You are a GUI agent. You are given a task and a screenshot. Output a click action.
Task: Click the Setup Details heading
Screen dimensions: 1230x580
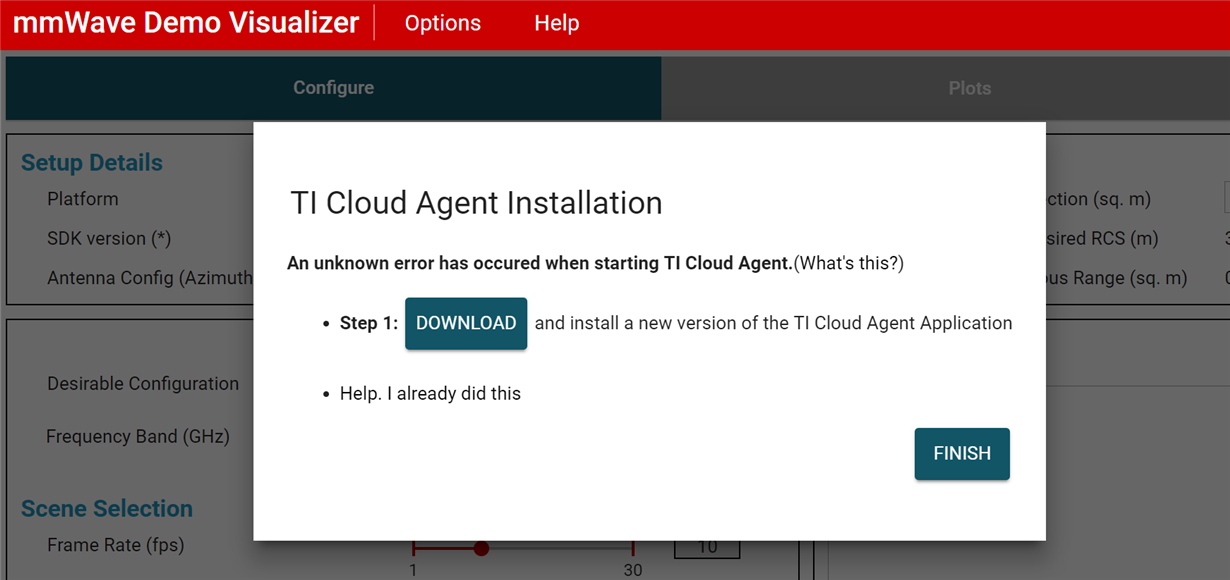[x=92, y=163]
